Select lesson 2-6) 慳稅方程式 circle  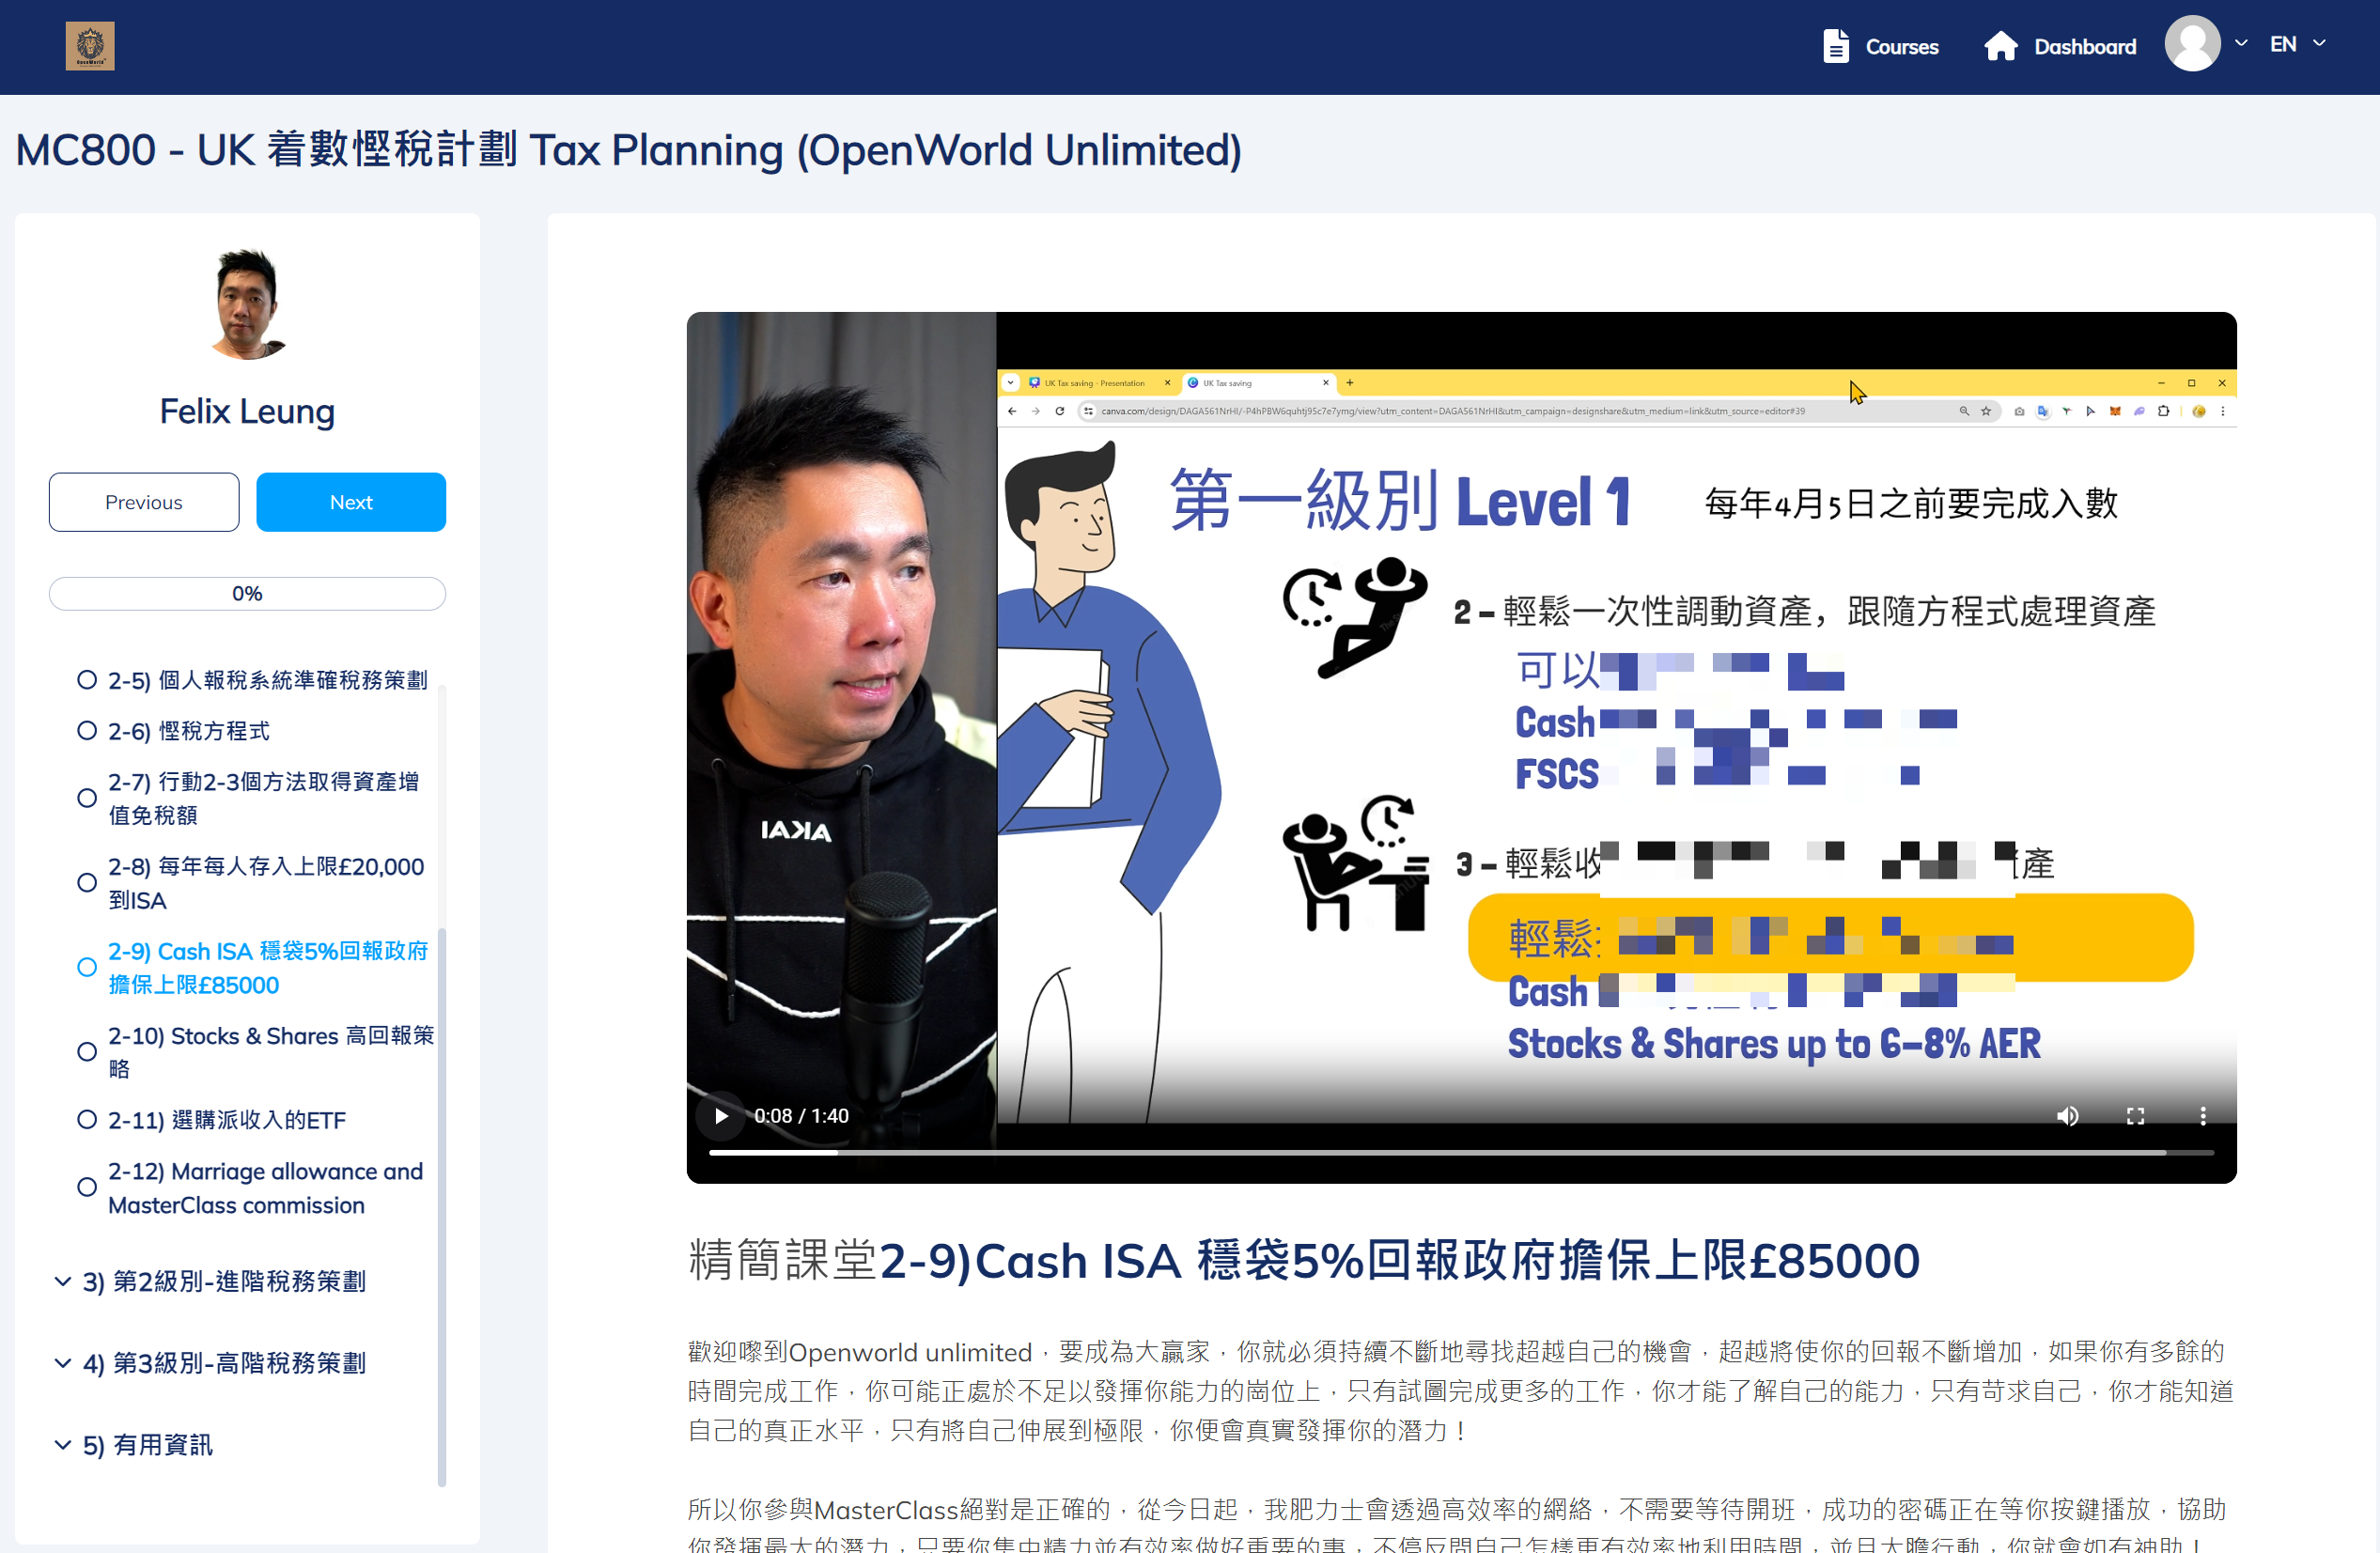point(87,731)
